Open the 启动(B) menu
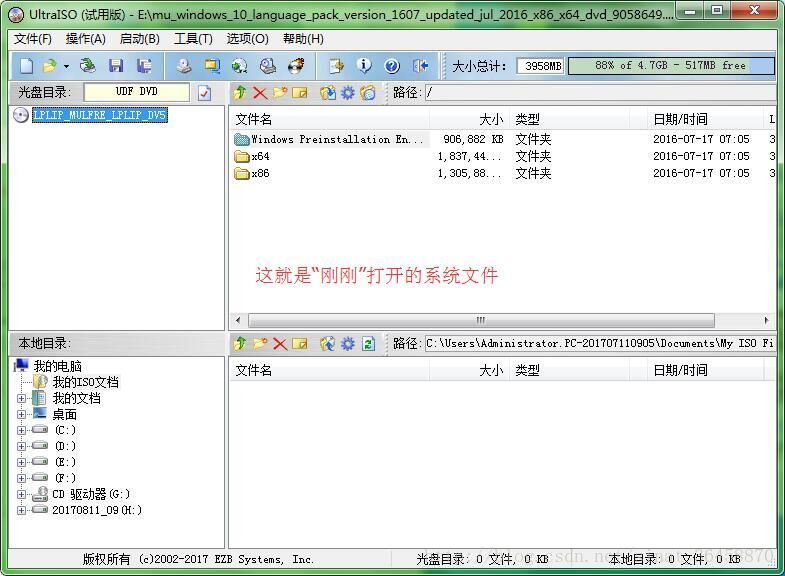Image resolution: width=785 pixels, height=576 pixels. [x=140, y=39]
